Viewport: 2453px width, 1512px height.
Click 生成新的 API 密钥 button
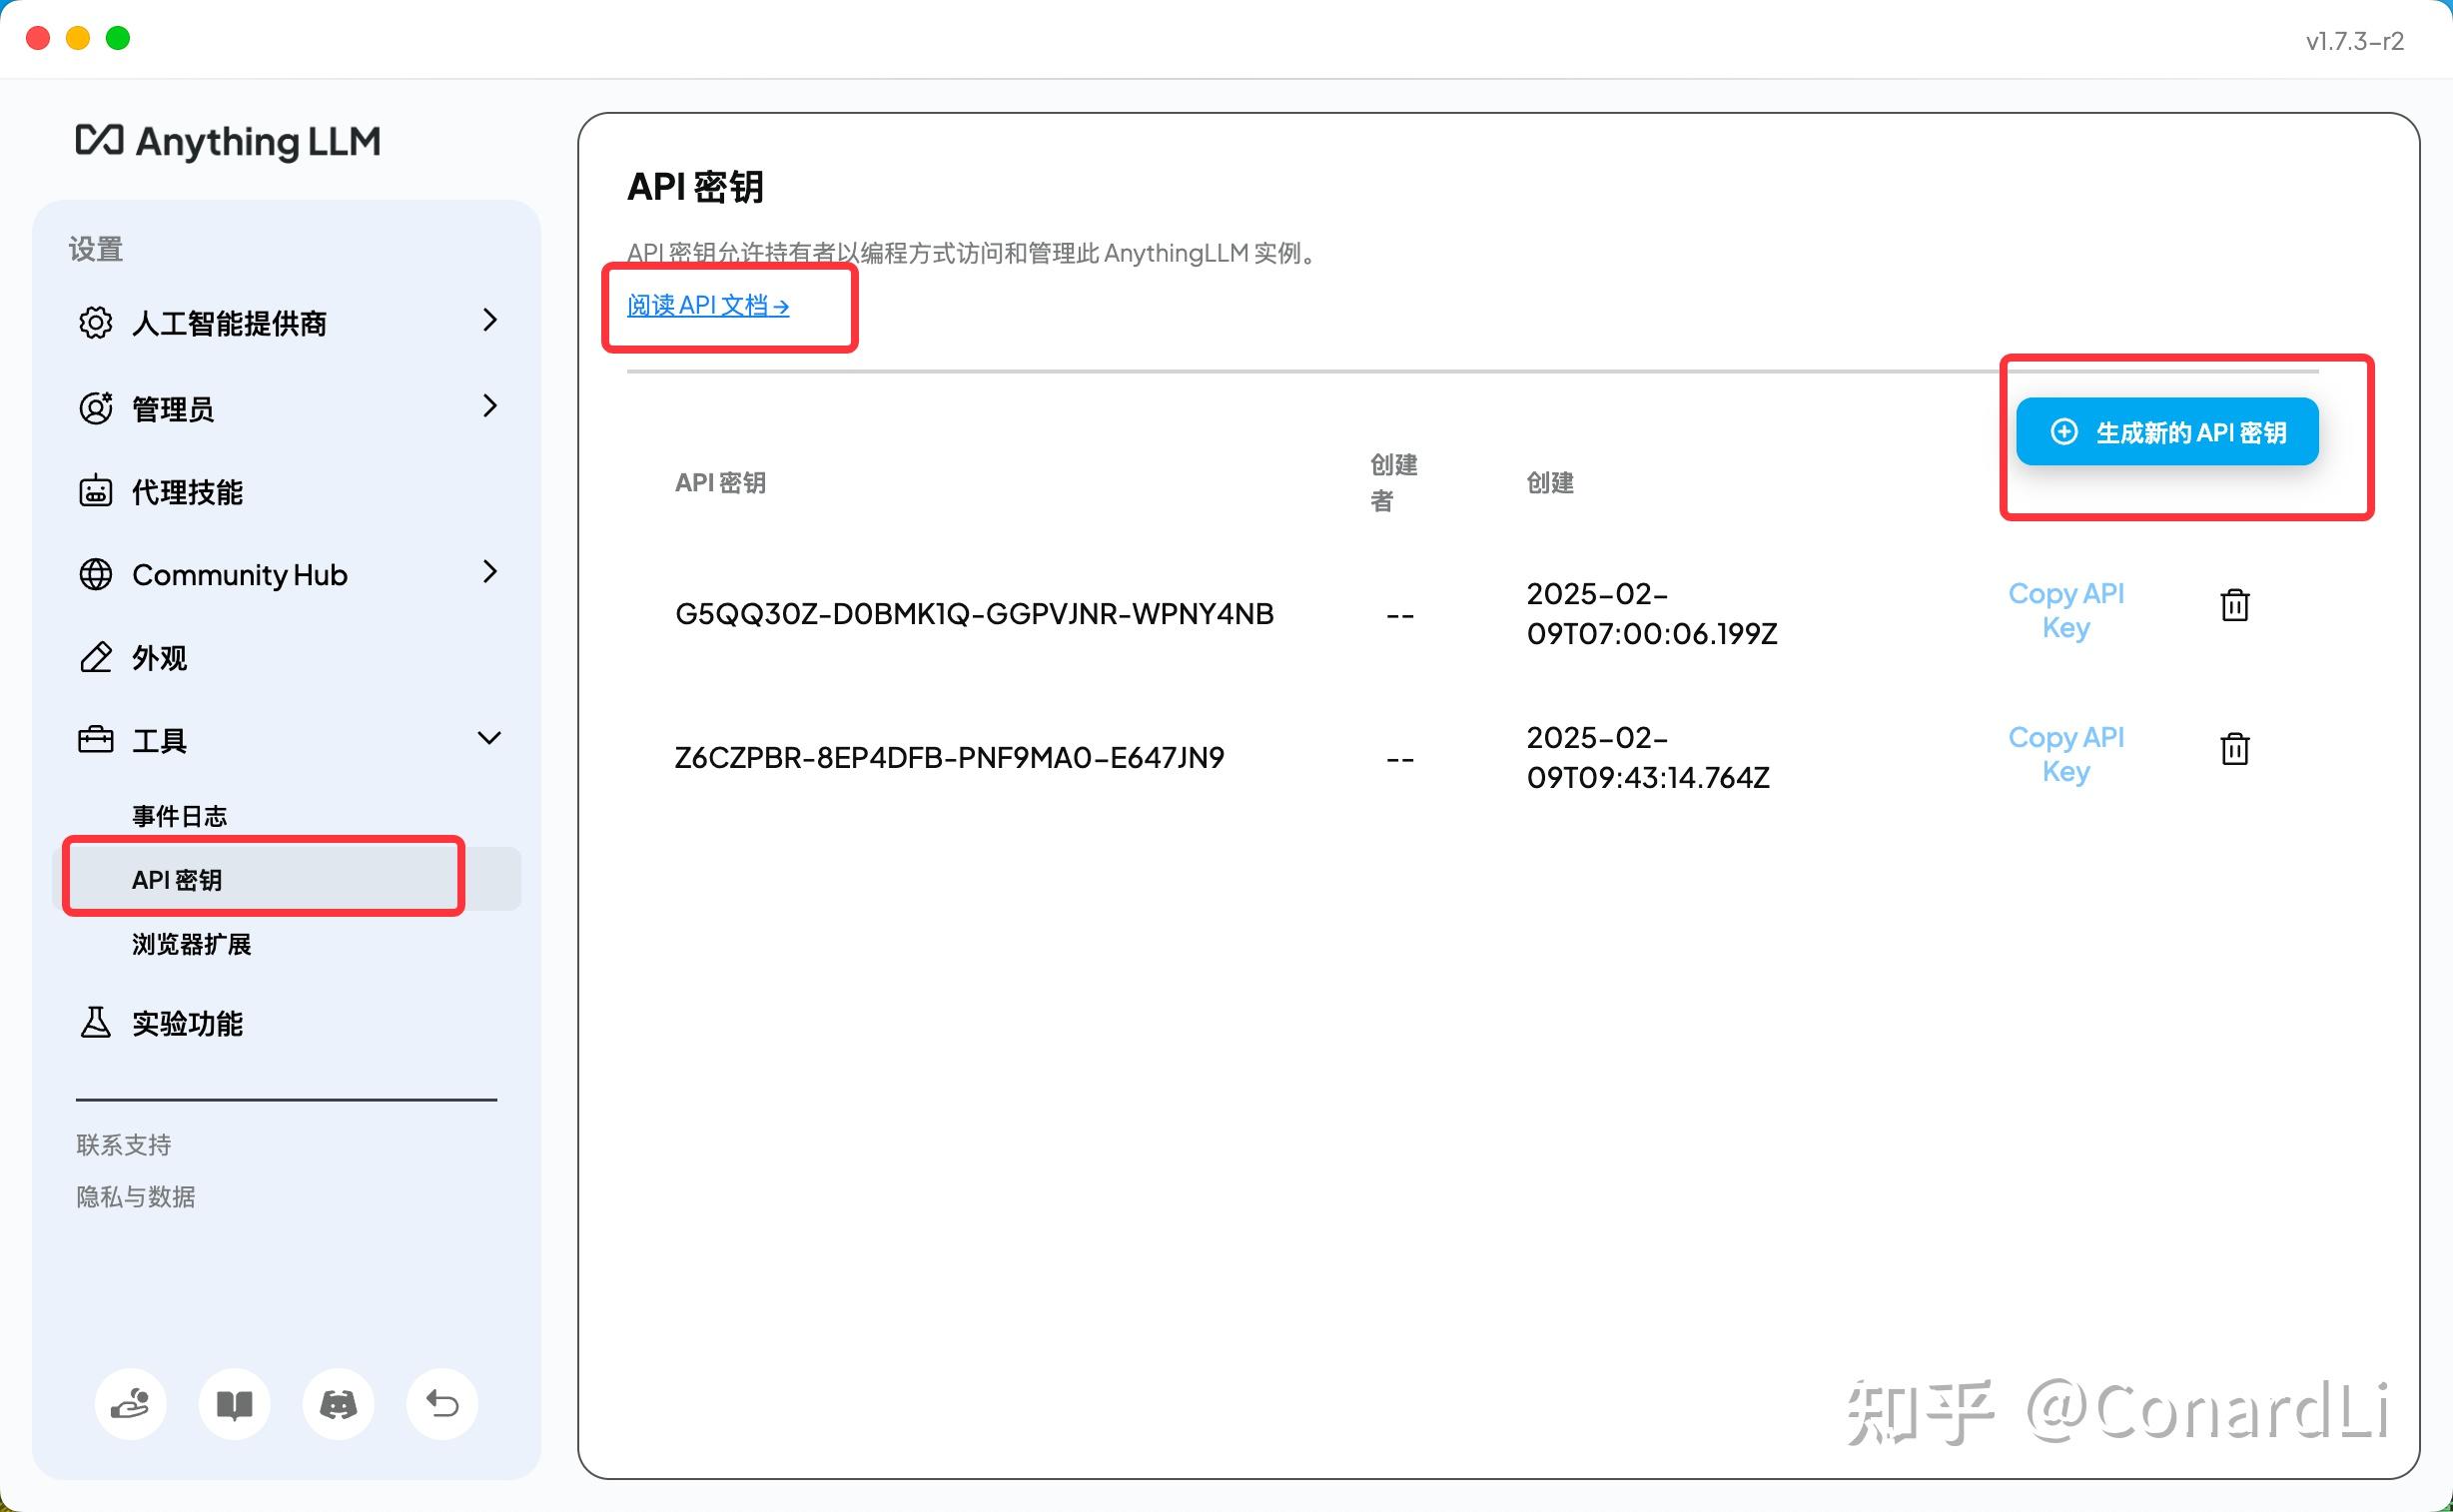pyautogui.click(x=2167, y=431)
